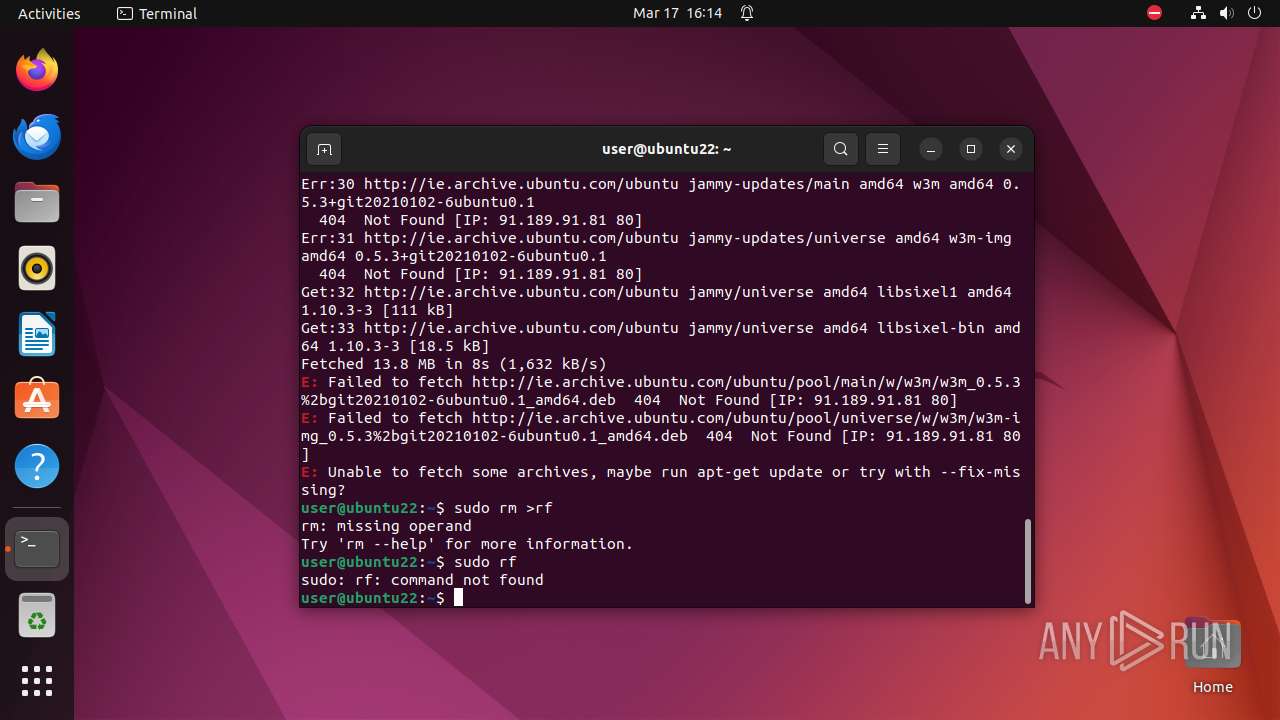This screenshot has height=720, width=1280.
Task: Open the Trash from the dock
Action: coord(37,615)
